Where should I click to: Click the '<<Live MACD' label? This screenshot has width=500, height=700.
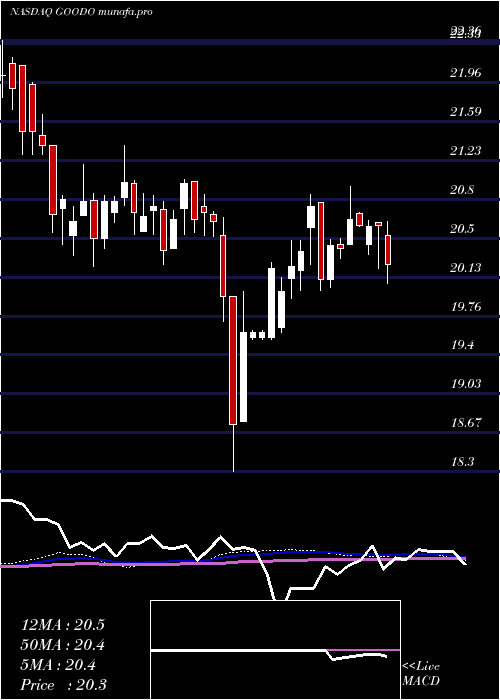coord(421,673)
